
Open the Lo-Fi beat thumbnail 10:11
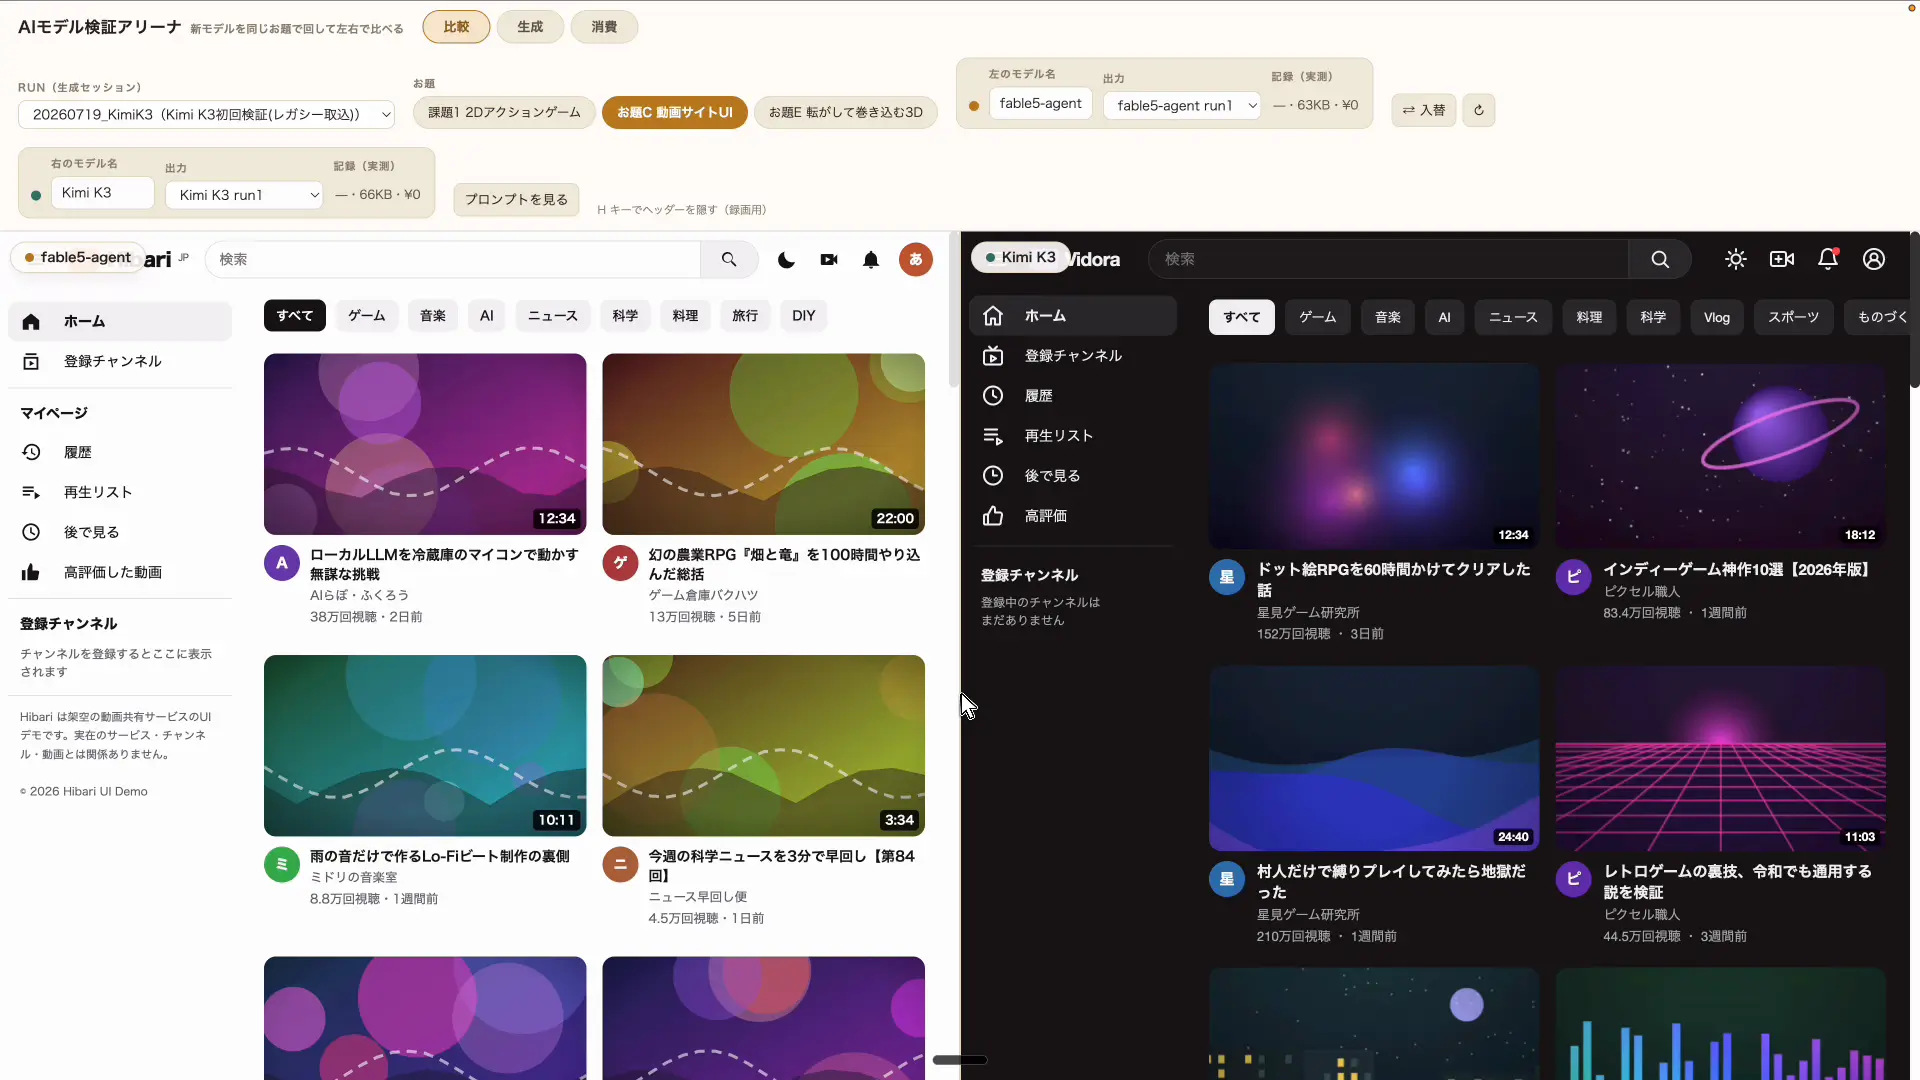click(425, 746)
